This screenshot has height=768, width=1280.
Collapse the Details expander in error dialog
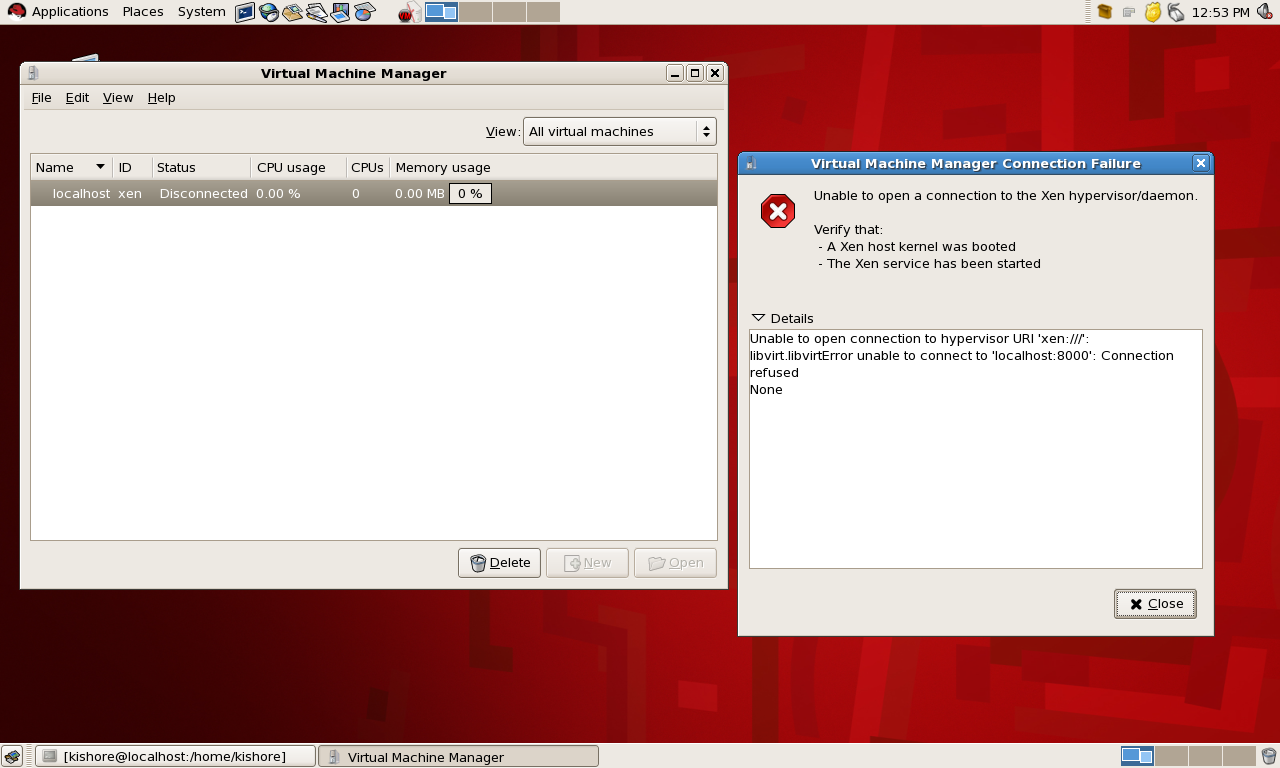point(759,318)
